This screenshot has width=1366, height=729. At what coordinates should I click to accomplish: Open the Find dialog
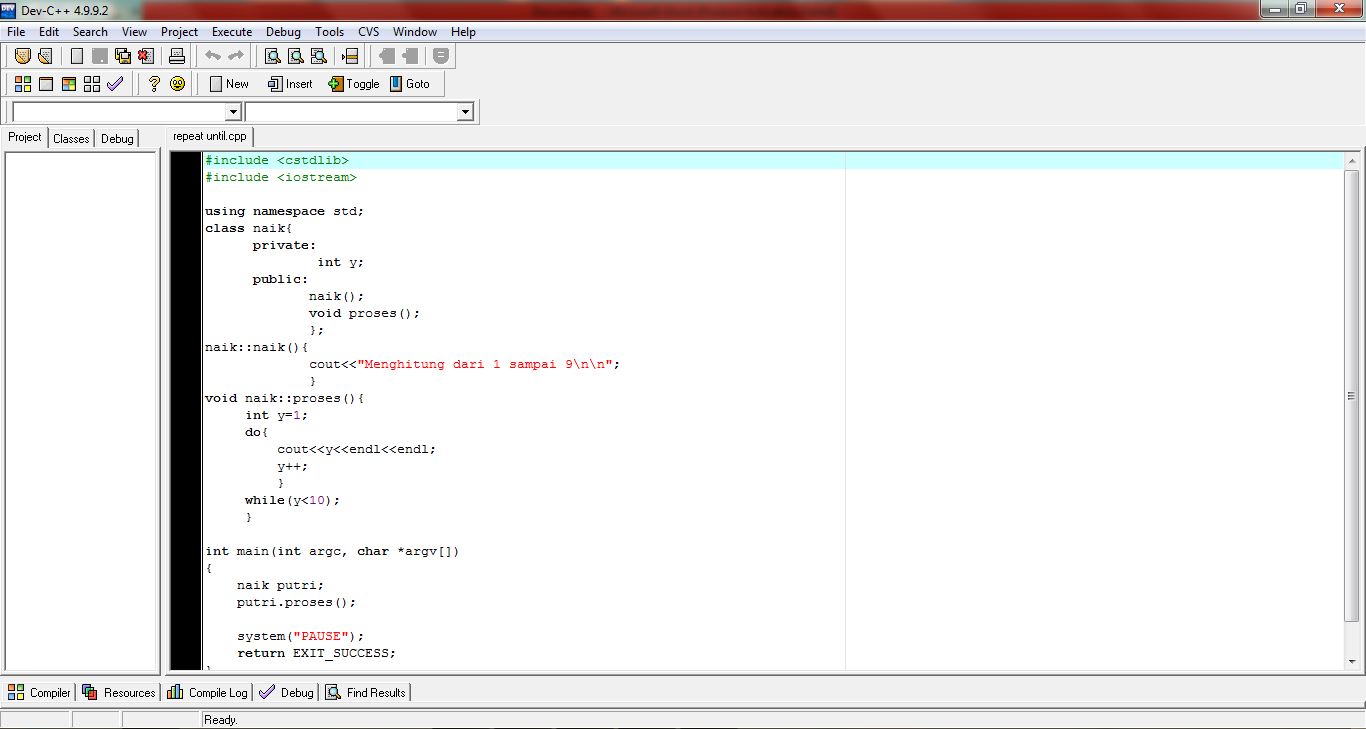(272, 55)
